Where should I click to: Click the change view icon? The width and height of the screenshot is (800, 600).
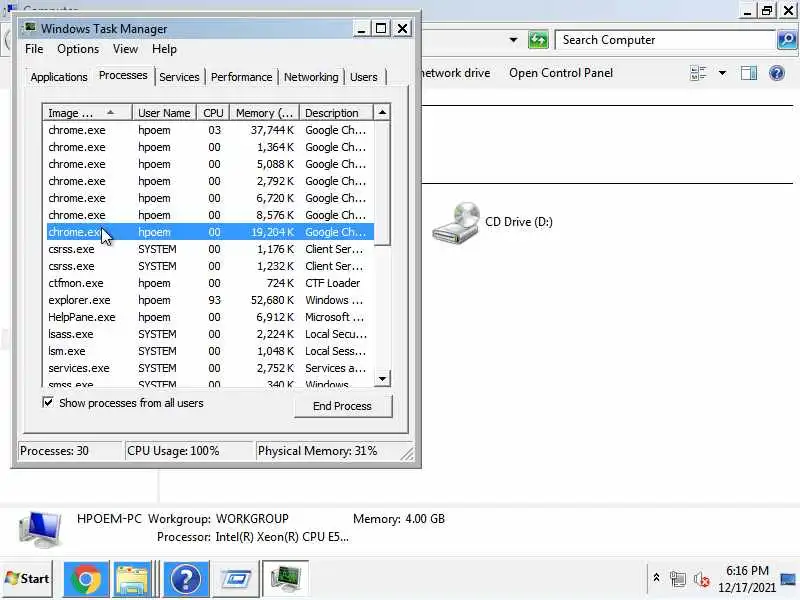[698, 73]
